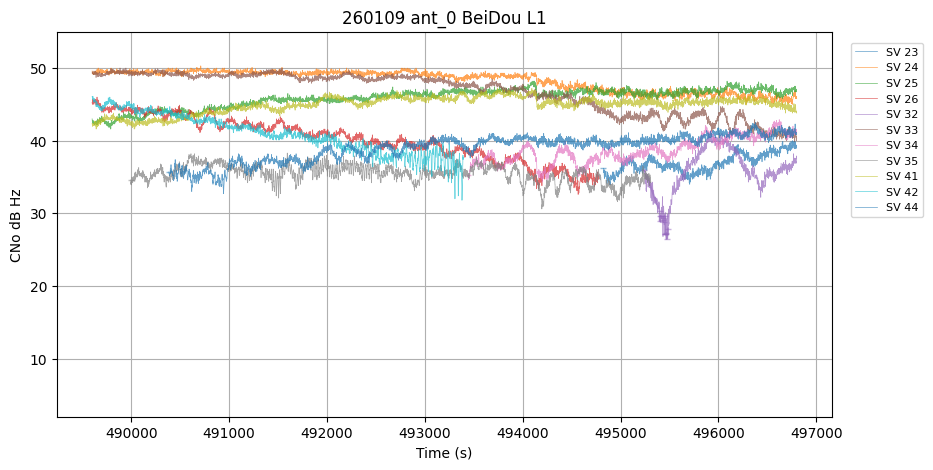Click the plot title '260109 ant_0 BeiDou L1'
This screenshot has width=933, height=470.
[444, 18]
